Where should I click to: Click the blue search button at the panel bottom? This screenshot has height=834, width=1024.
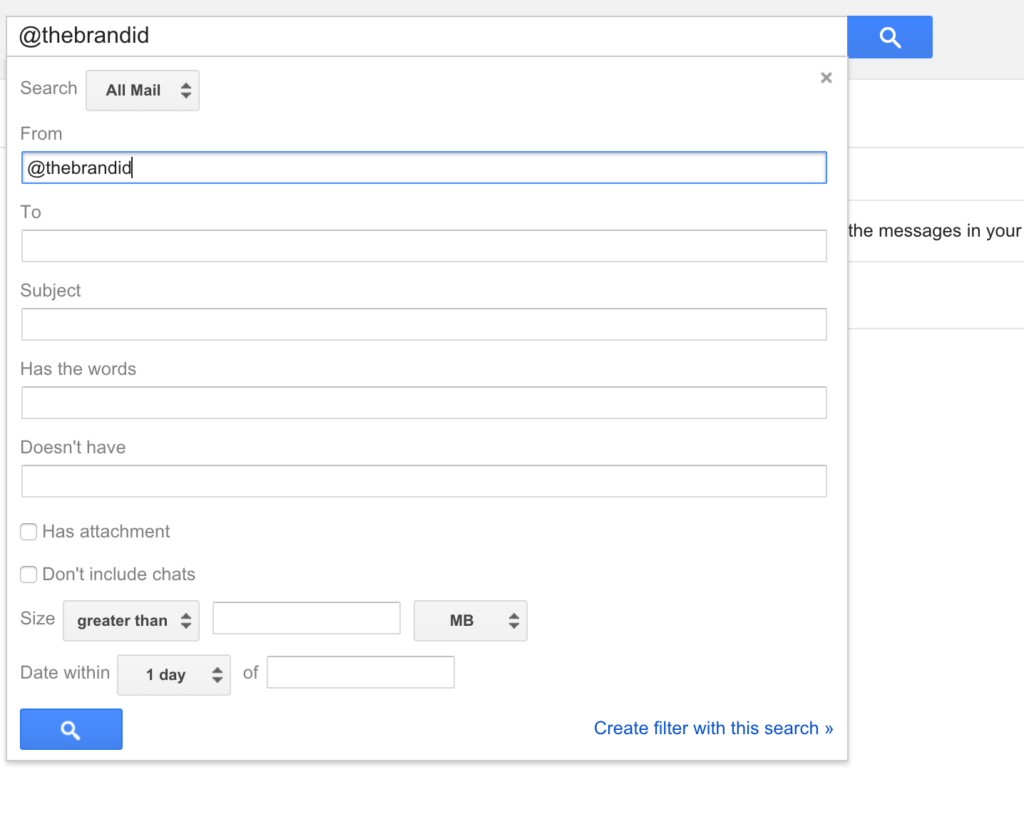[71, 730]
